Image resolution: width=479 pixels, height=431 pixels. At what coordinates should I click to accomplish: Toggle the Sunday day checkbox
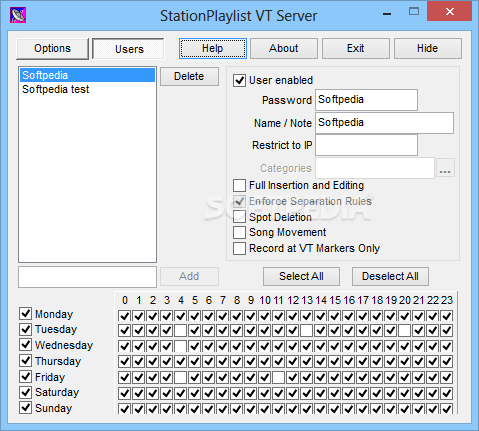tap(25, 407)
